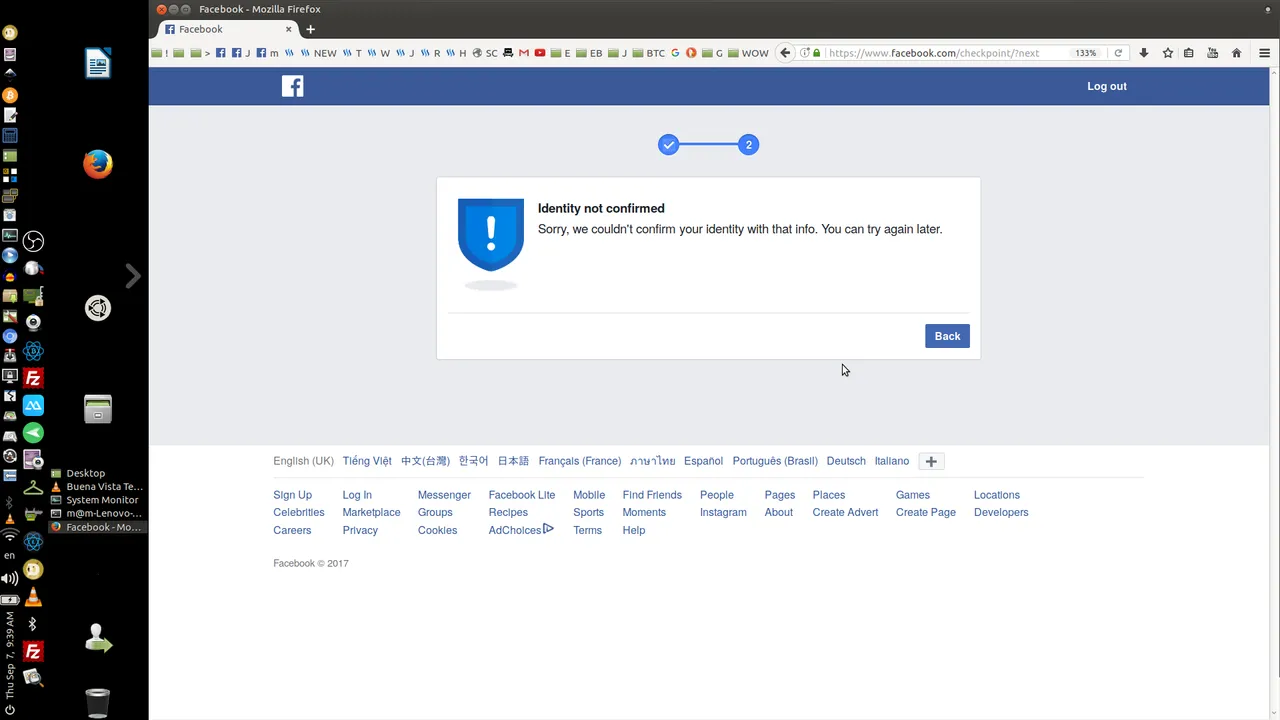Click the Sign Up footer link
The height and width of the screenshot is (720, 1280).
click(292, 495)
